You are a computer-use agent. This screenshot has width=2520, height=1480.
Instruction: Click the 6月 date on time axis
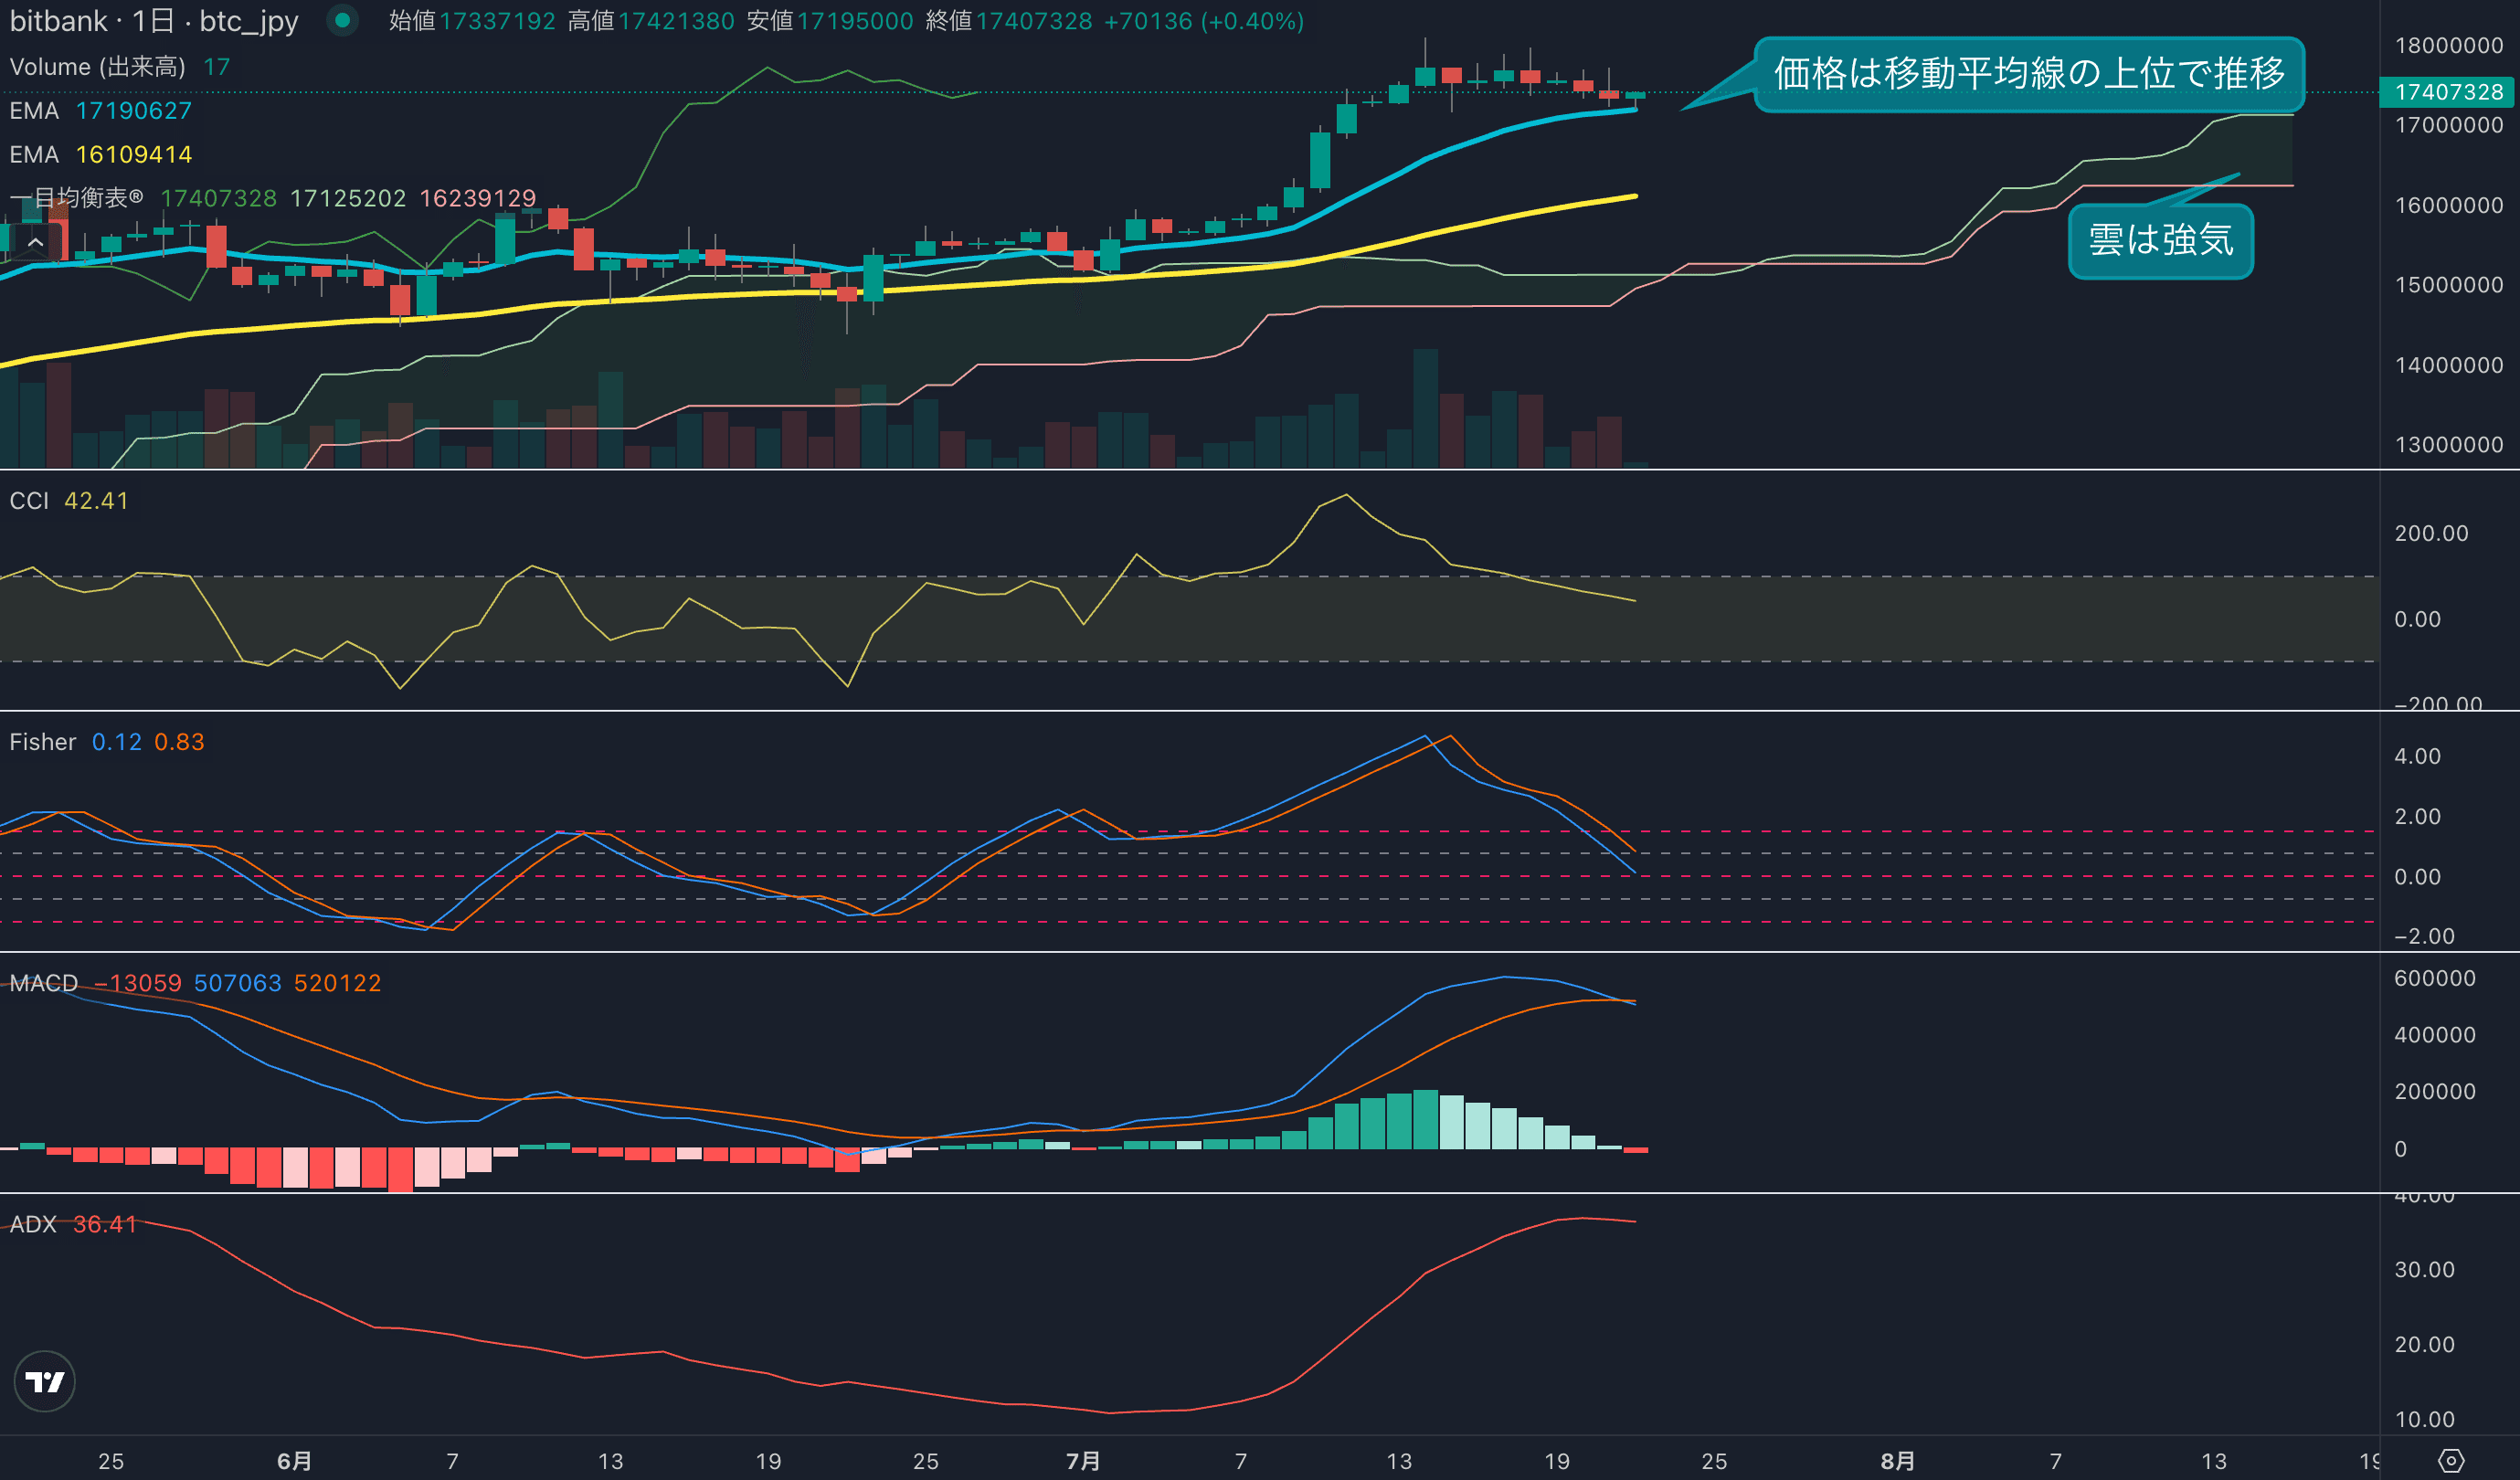pyautogui.click(x=293, y=1461)
